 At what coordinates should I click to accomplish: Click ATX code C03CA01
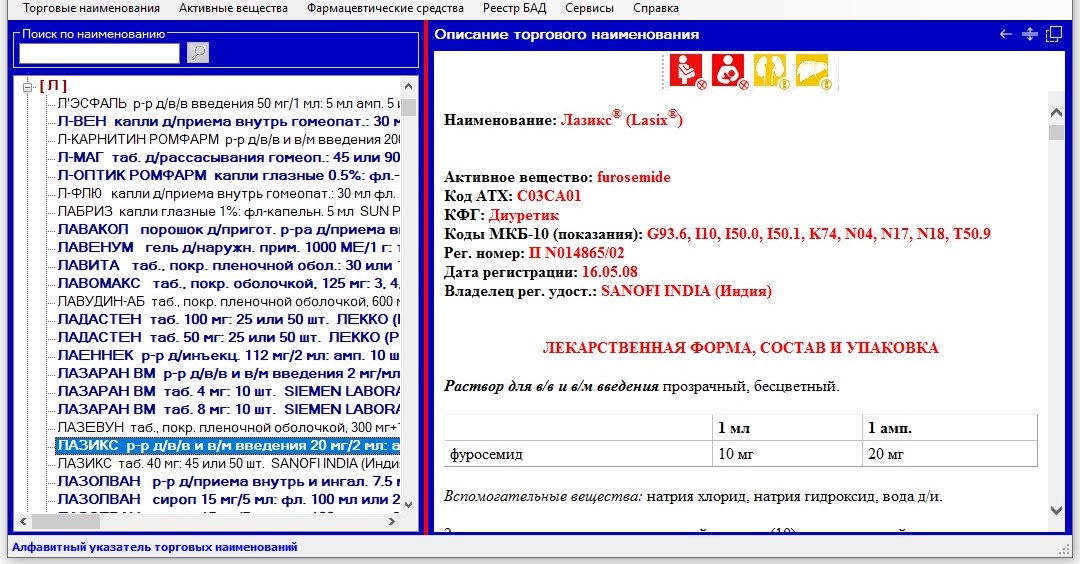point(549,196)
